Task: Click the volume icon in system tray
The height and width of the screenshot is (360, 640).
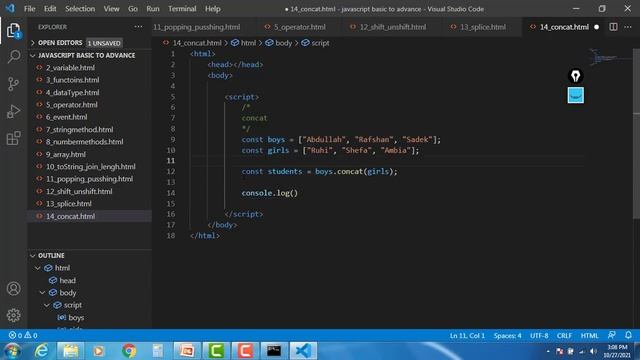Action: click(593, 351)
